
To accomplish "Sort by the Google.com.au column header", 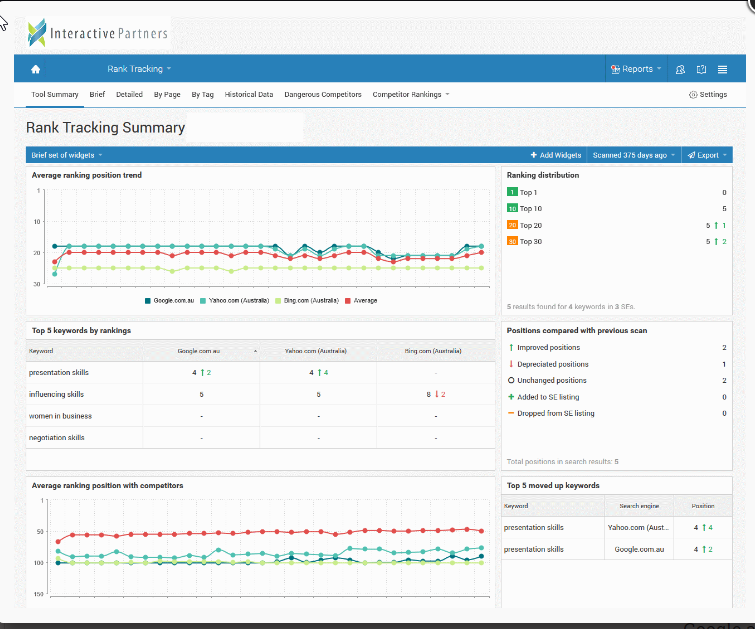I will 201,351.
